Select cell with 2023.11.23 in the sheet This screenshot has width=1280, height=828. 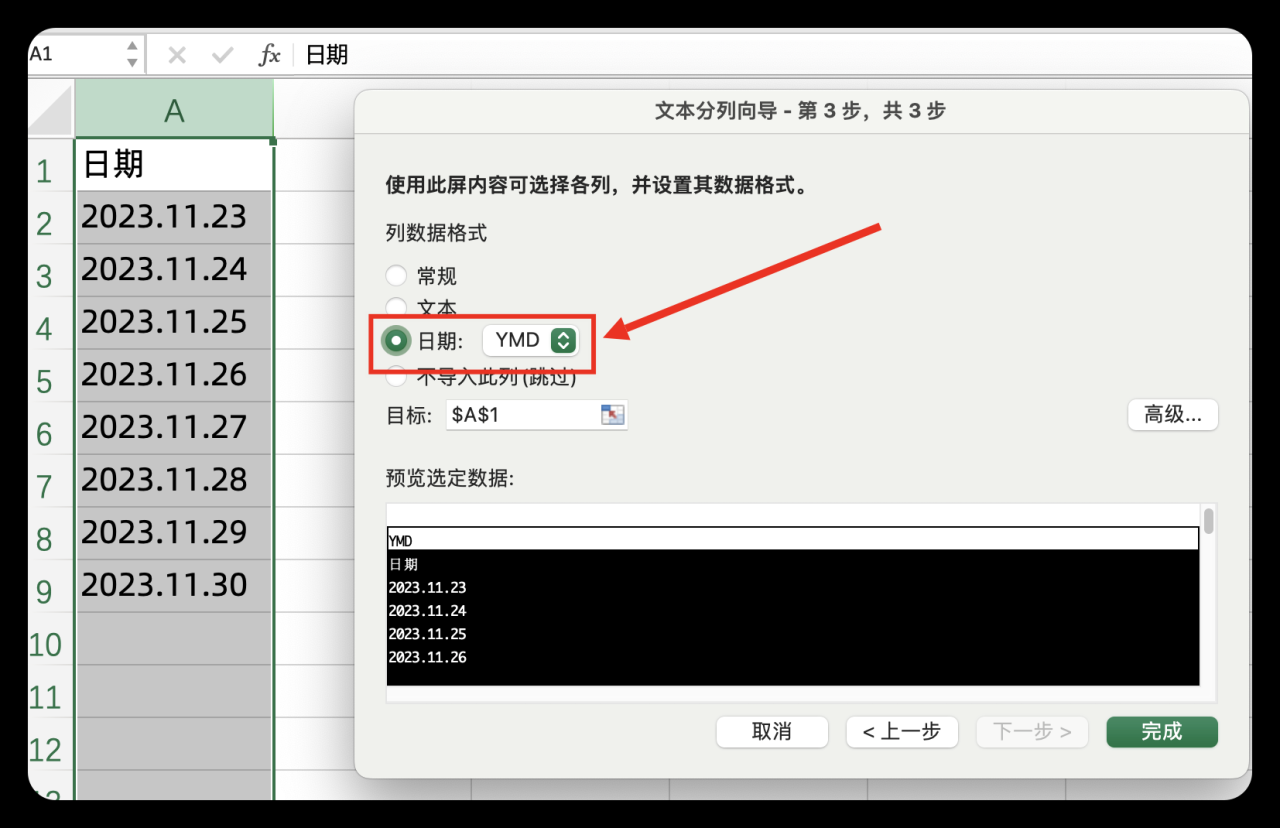(x=174, y=217)
